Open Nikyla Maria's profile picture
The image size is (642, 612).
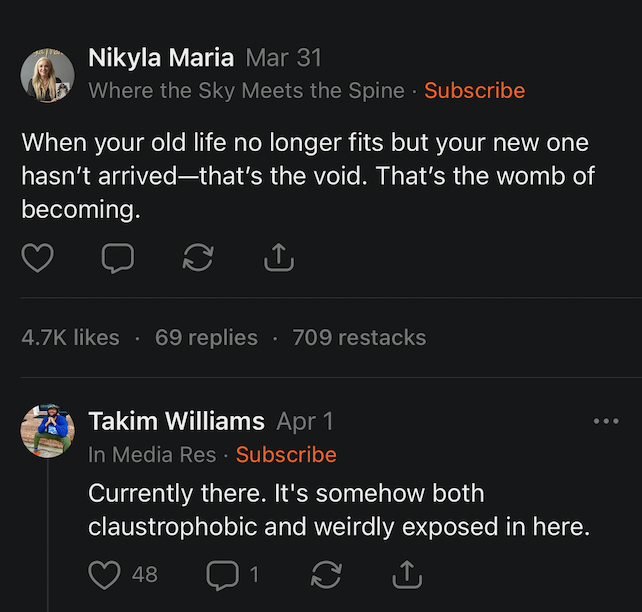(47, 74)
